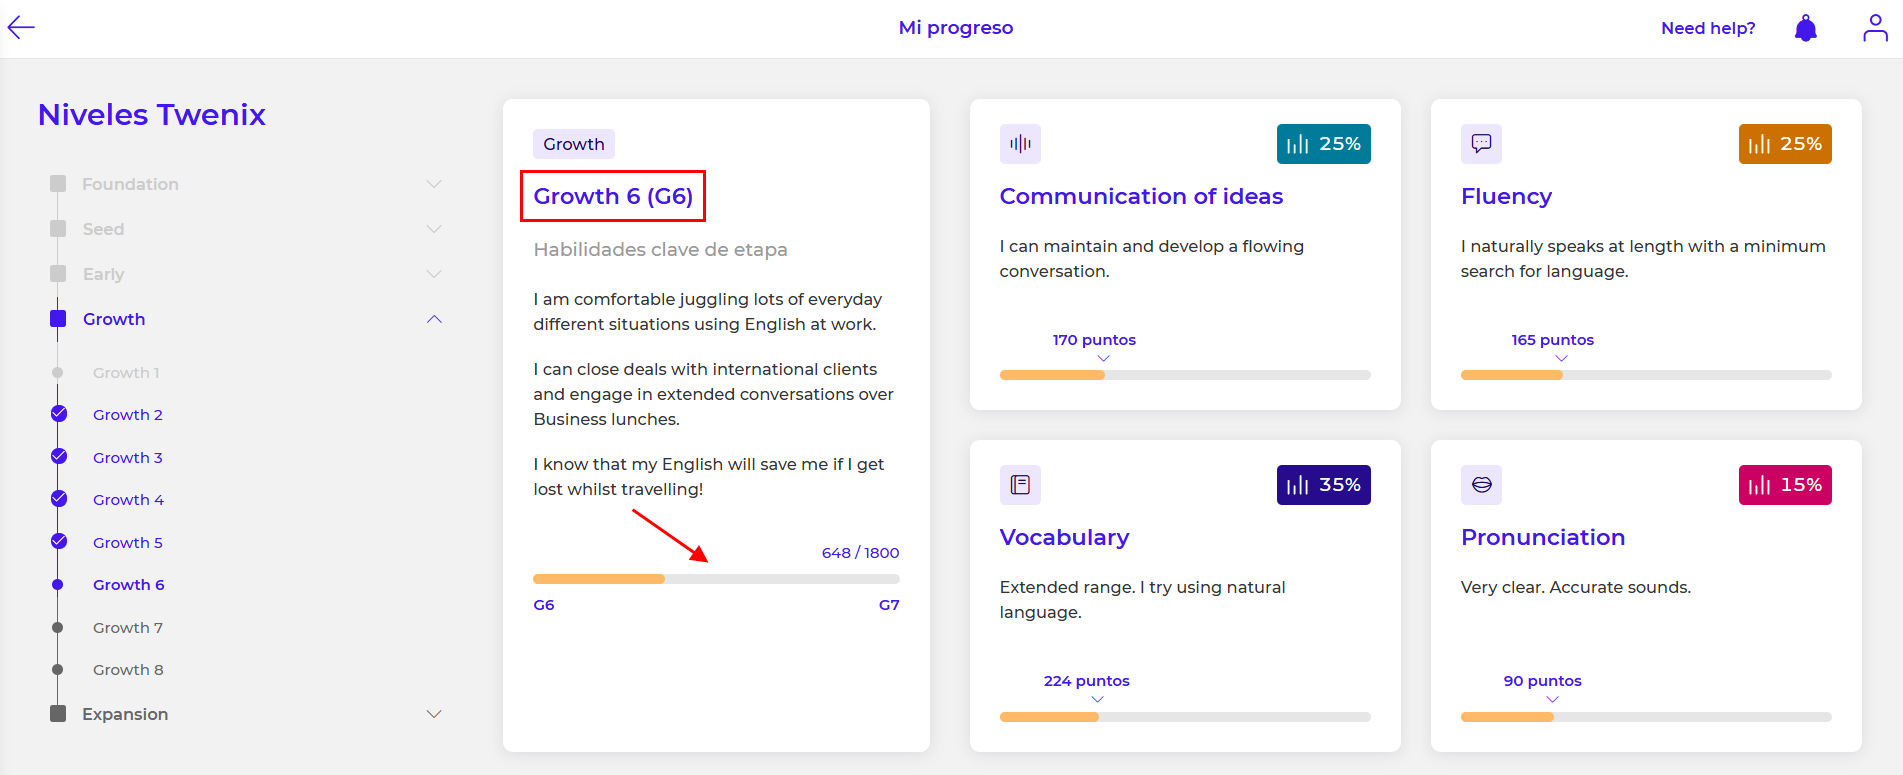Open the Growth 6 (G6) title
The image size is (1903, 775).
[x=613, y=196]
